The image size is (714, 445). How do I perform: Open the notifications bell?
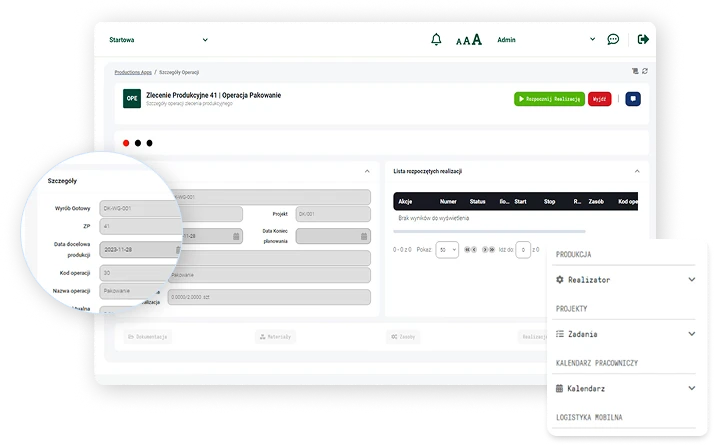(436, 40)
